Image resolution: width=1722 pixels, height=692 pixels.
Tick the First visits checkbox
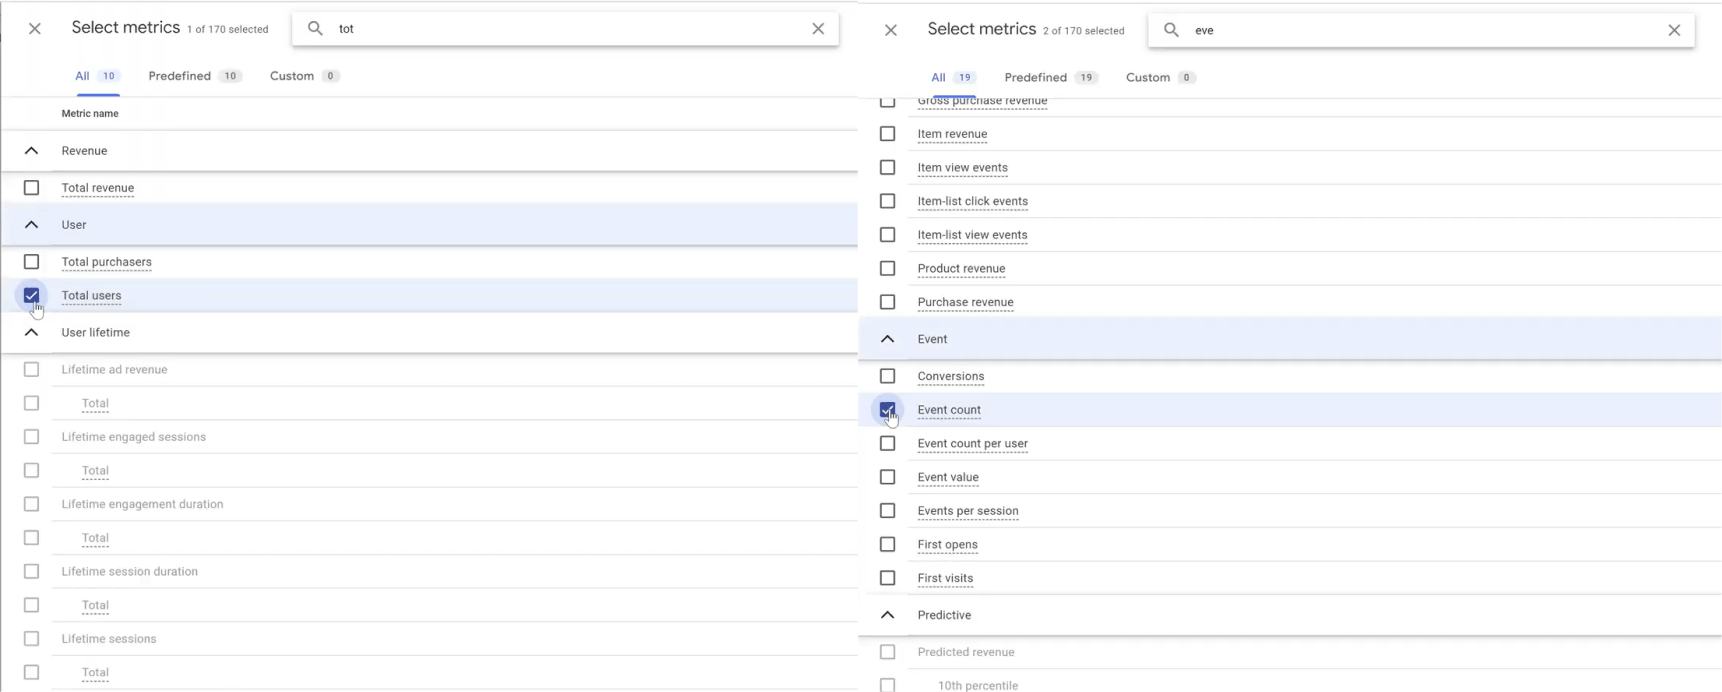click(887, 578)
